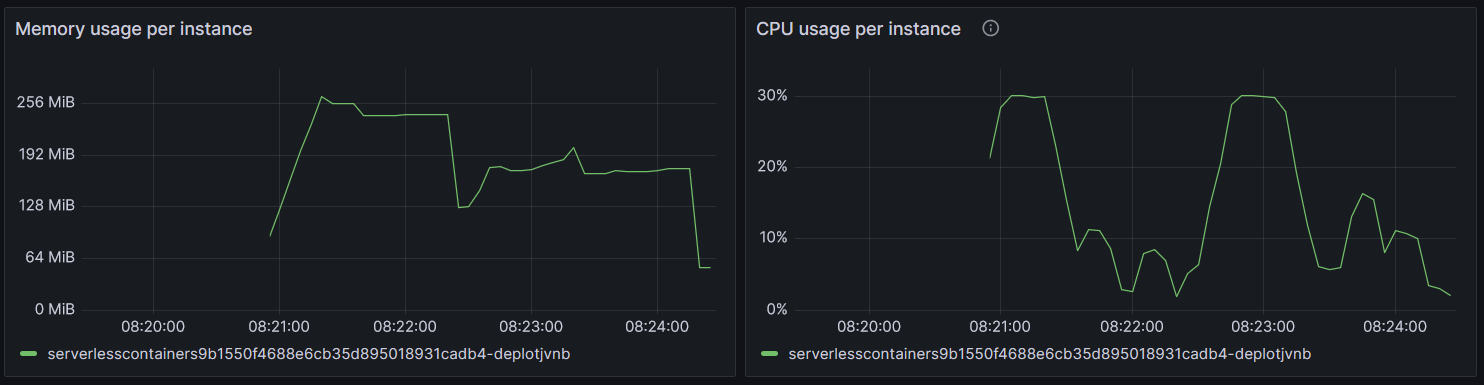Open the Memory usage per instance panel title
The height and width of the screenshot is (385, 1484).
click(x=133, y=29)
